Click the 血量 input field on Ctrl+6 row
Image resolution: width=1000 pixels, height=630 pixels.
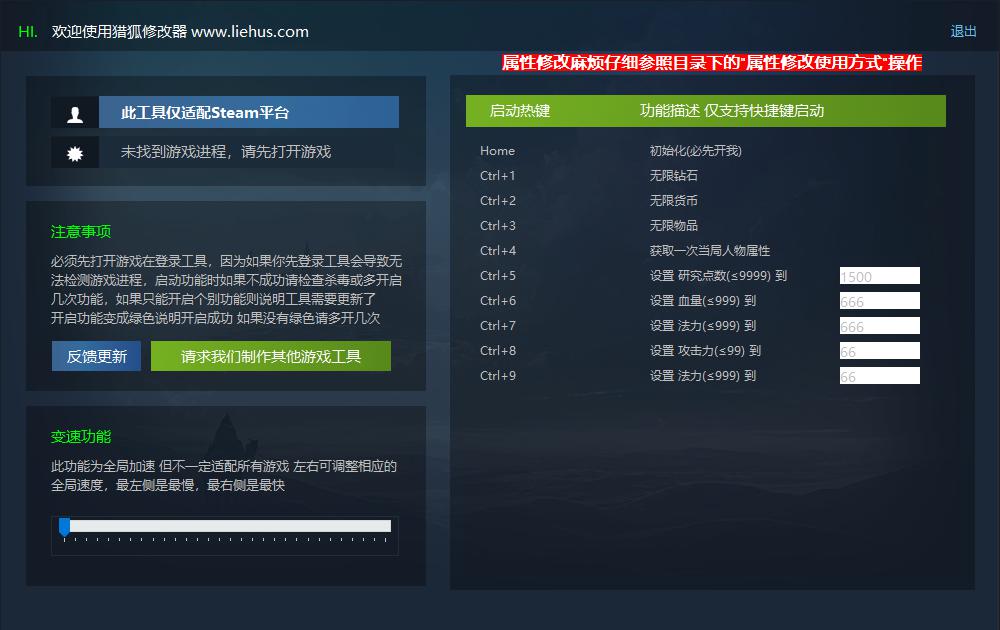coord(879,300)
